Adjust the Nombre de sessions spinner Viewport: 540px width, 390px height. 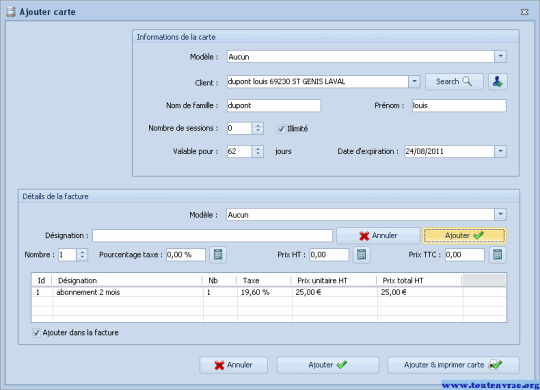pos(258,129)
